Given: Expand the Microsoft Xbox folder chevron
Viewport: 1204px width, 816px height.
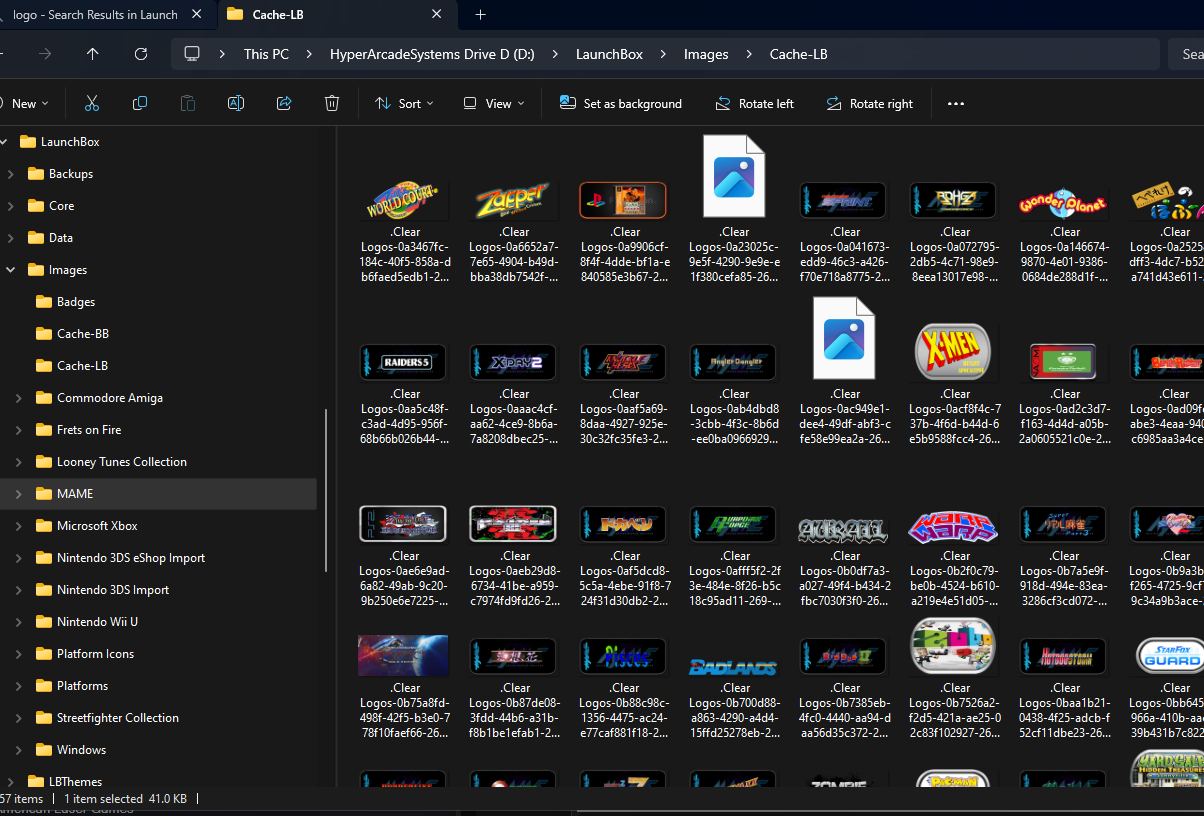Looking at the screenshot, I should point(18,526).
